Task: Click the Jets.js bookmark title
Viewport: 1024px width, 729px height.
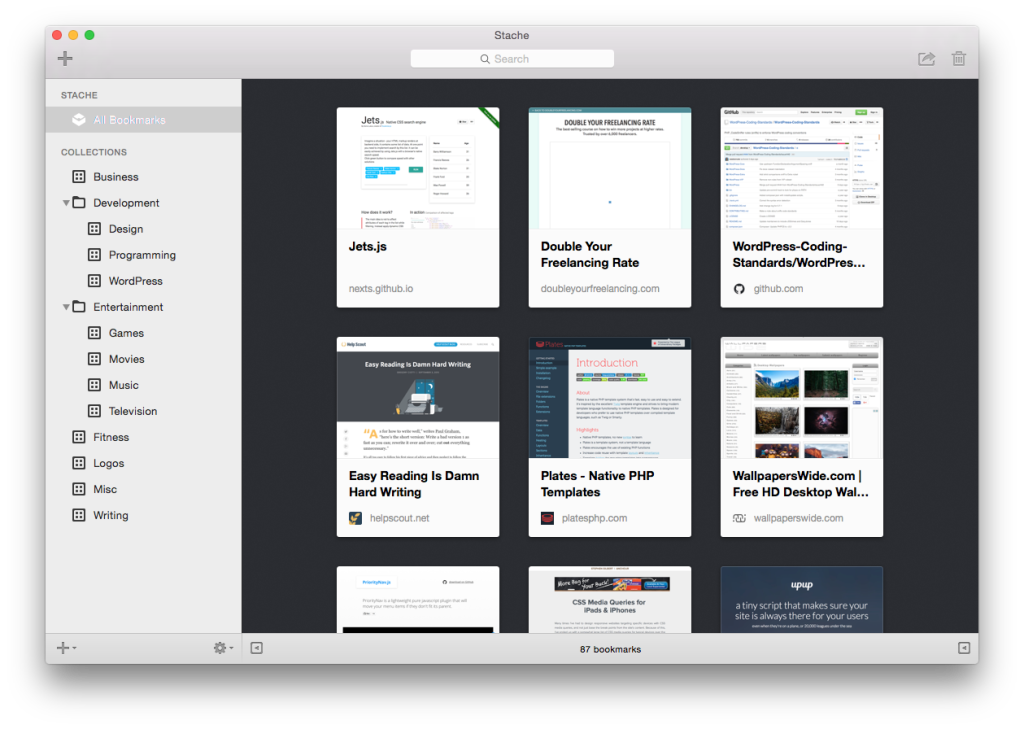Action: (368, 246)
